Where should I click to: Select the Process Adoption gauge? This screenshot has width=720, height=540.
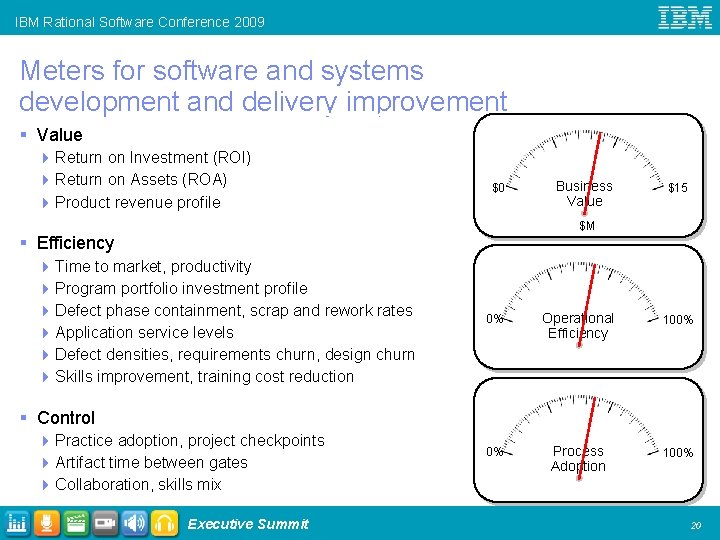[588, 440]
